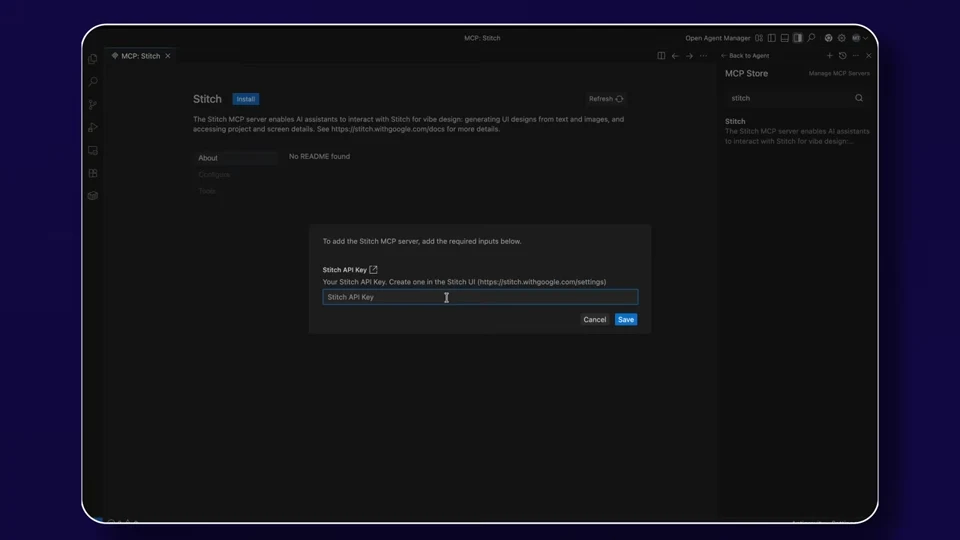
Task: Click the bottom cube icon in activity bar
Action: click(x=93, y=196)
